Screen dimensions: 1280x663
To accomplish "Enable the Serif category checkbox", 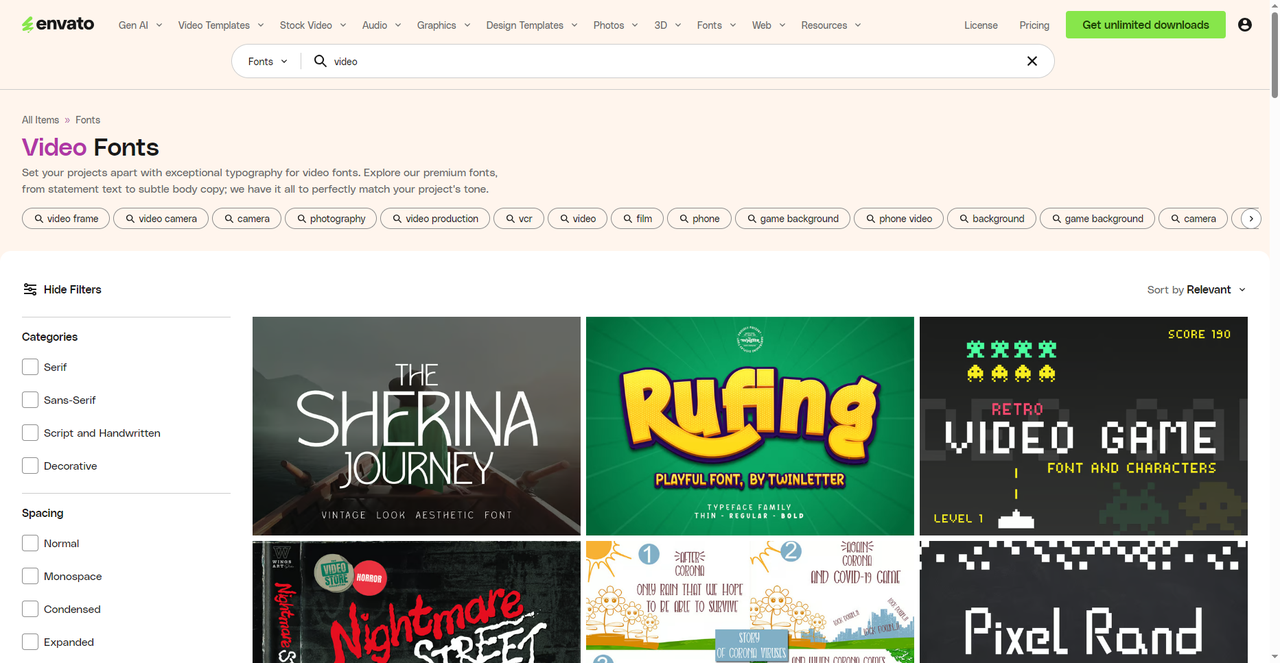I will 30,367.
